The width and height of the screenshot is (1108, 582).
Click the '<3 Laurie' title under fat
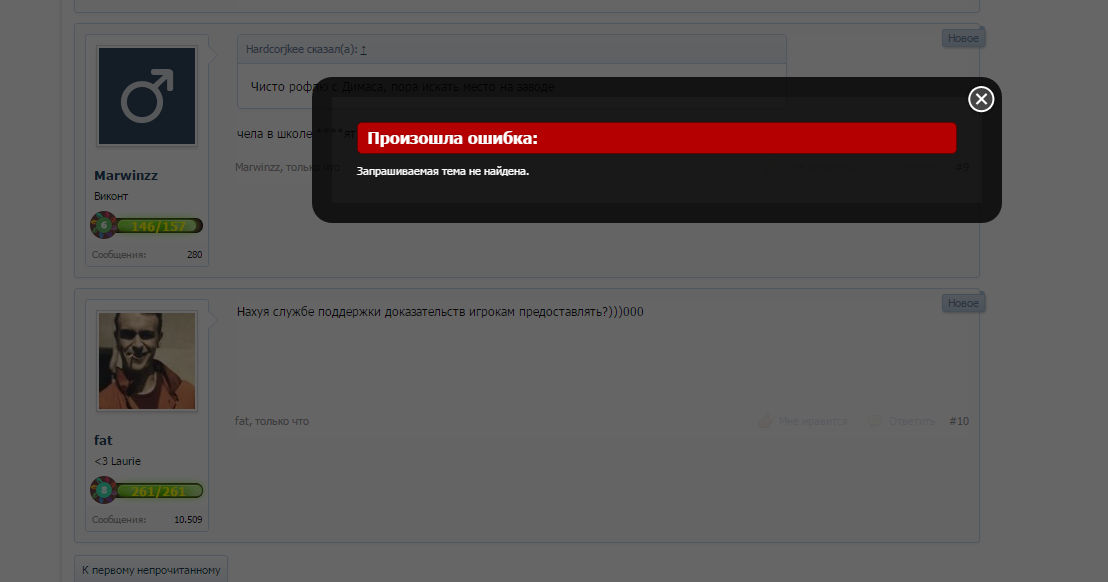tap(117, 461)
